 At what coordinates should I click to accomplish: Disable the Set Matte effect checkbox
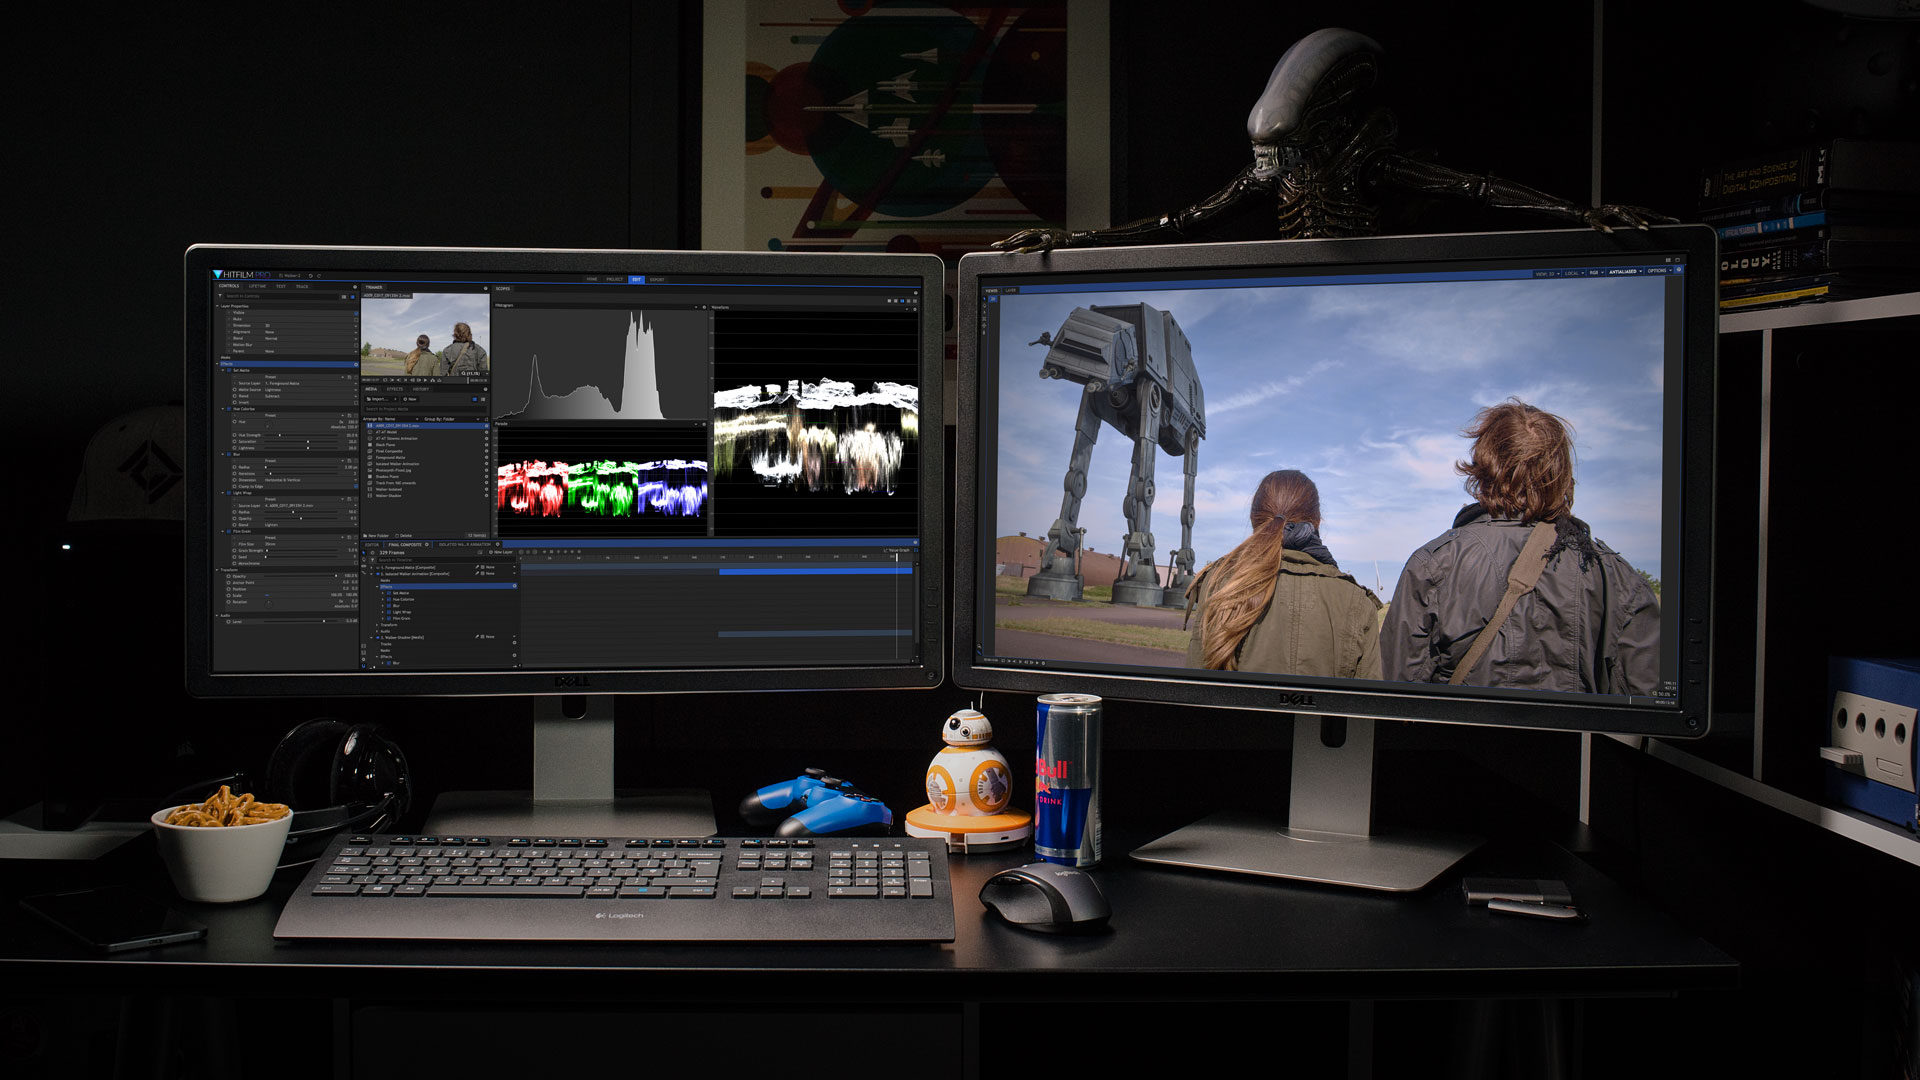(229, 370)
